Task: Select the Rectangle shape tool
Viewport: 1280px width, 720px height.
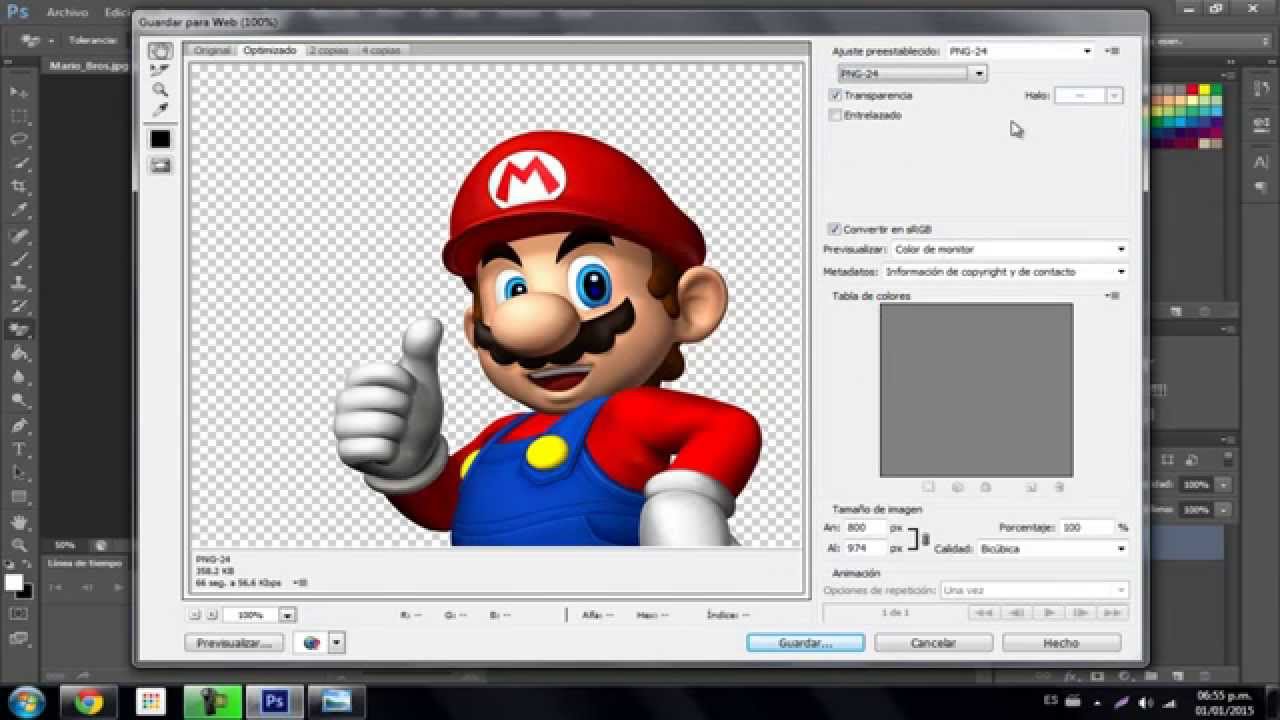Action: (x=19, y=497)
